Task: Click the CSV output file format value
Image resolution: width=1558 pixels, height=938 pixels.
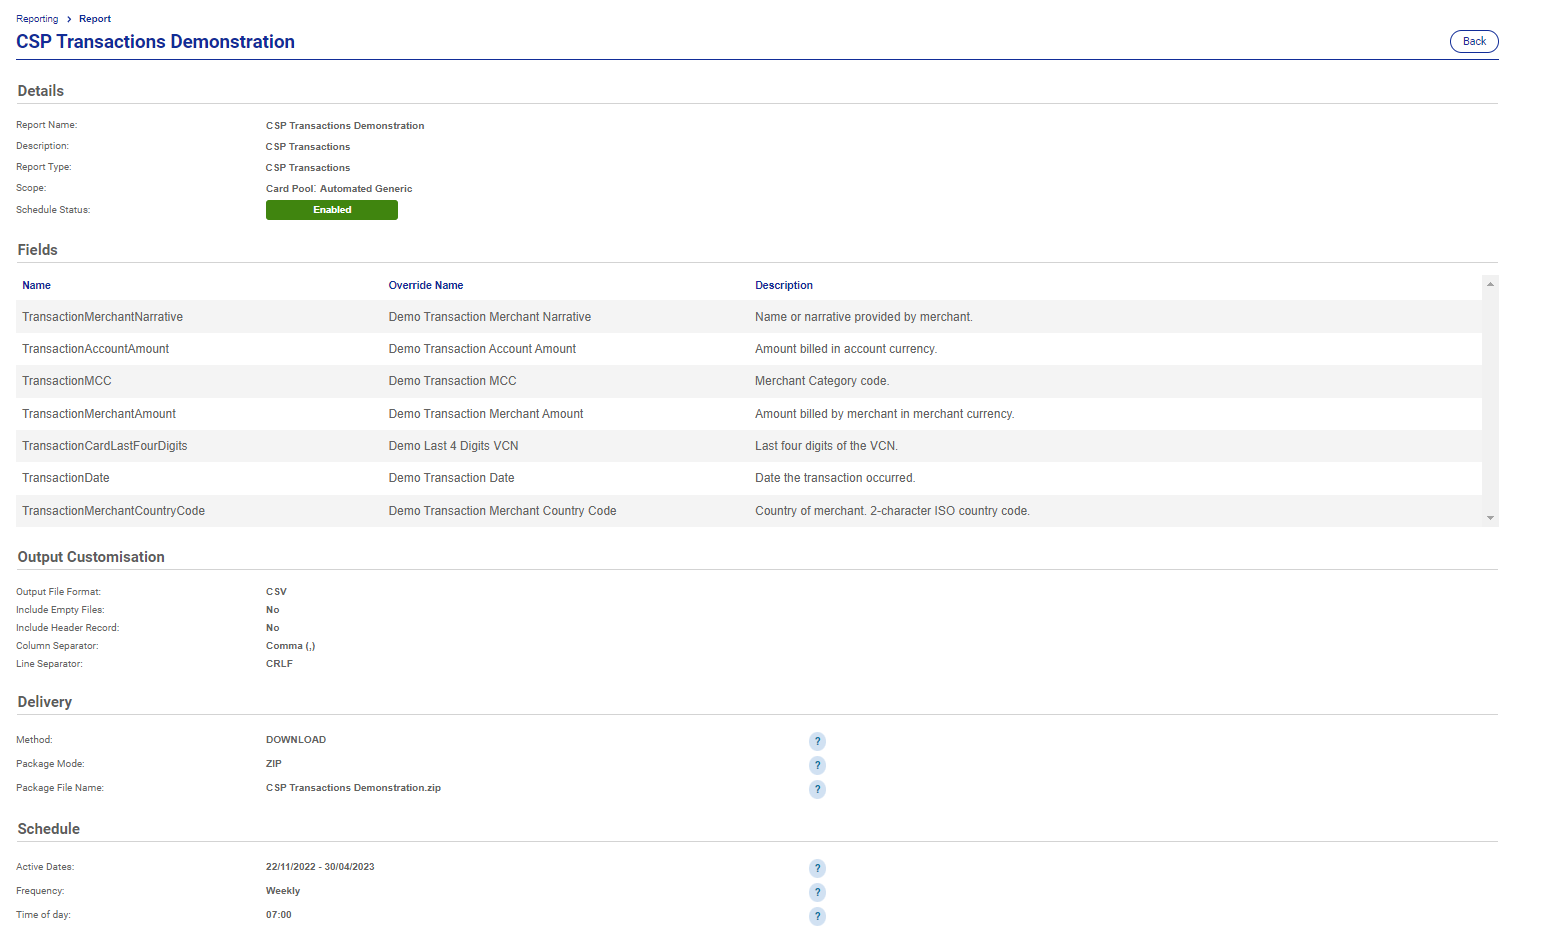Action: pos(276,592)
